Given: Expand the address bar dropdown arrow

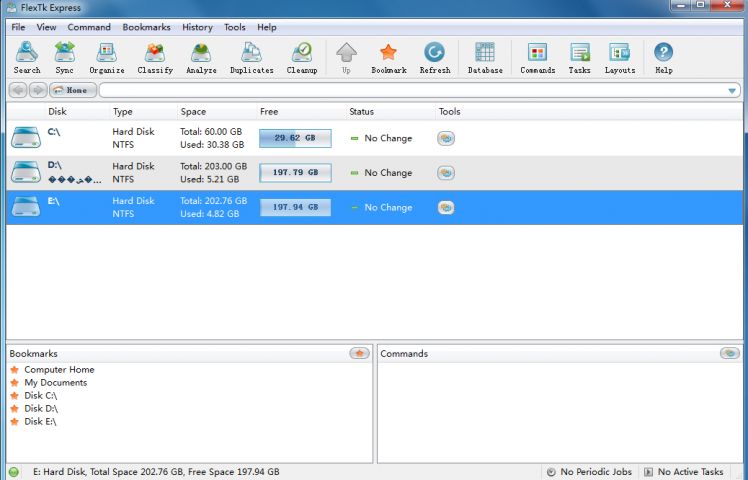Looking at the screenshot, I should [x=732, y=91].
